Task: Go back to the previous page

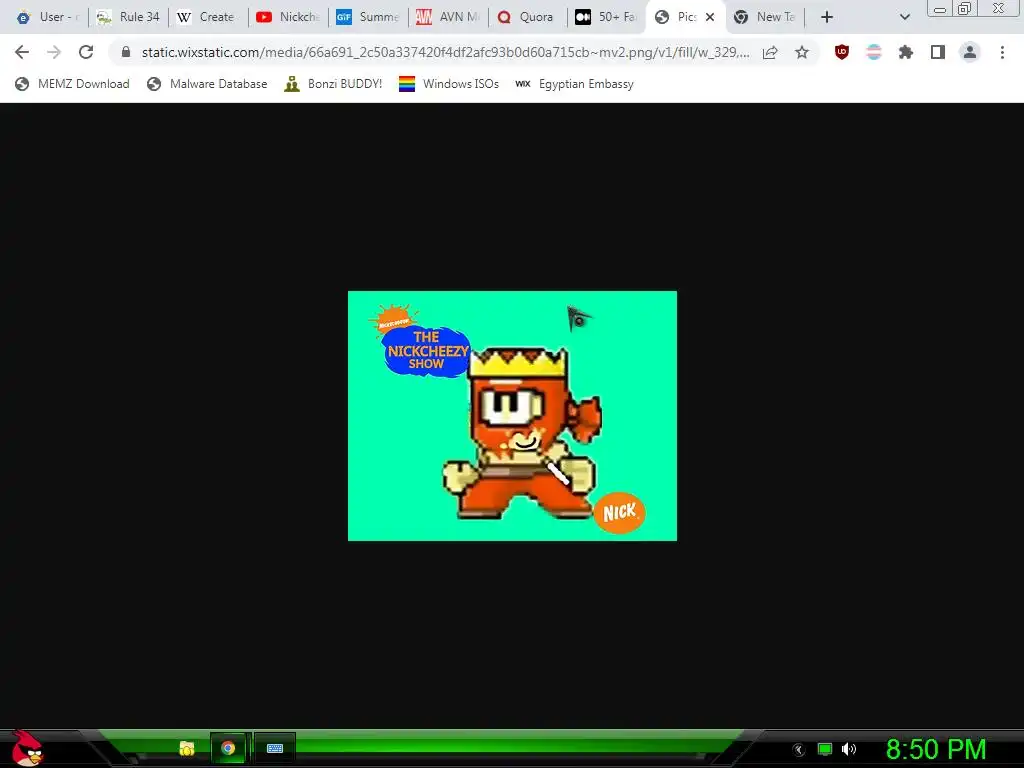Action: (22, 52)
